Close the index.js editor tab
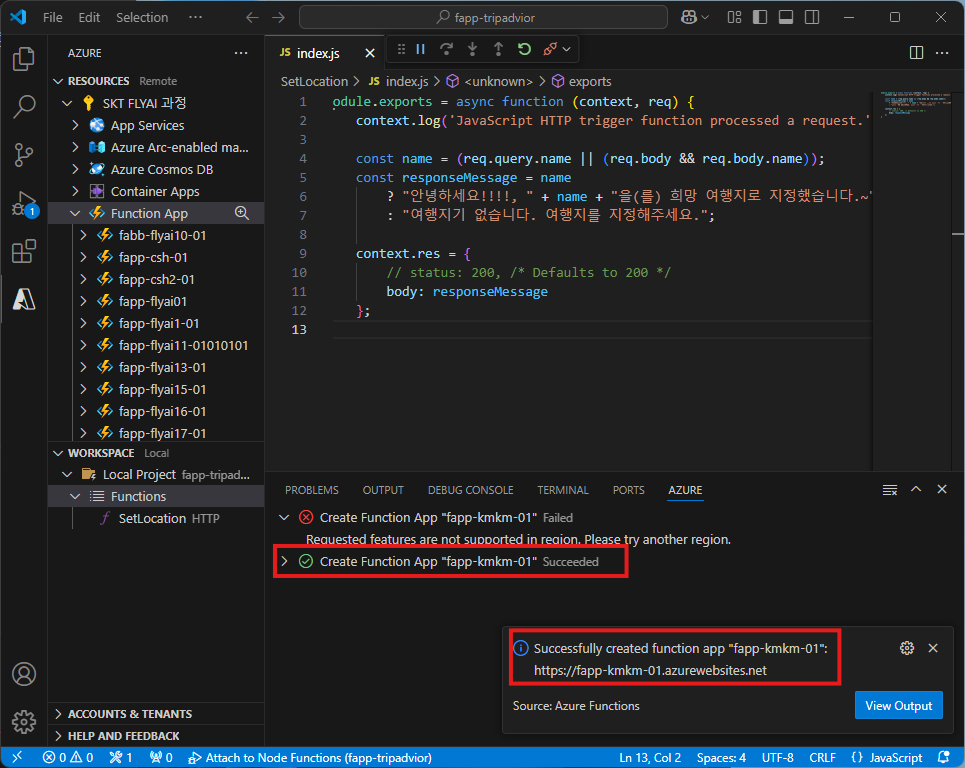The height and width of the screenshot is (768, 965). (x=370, y=53)
